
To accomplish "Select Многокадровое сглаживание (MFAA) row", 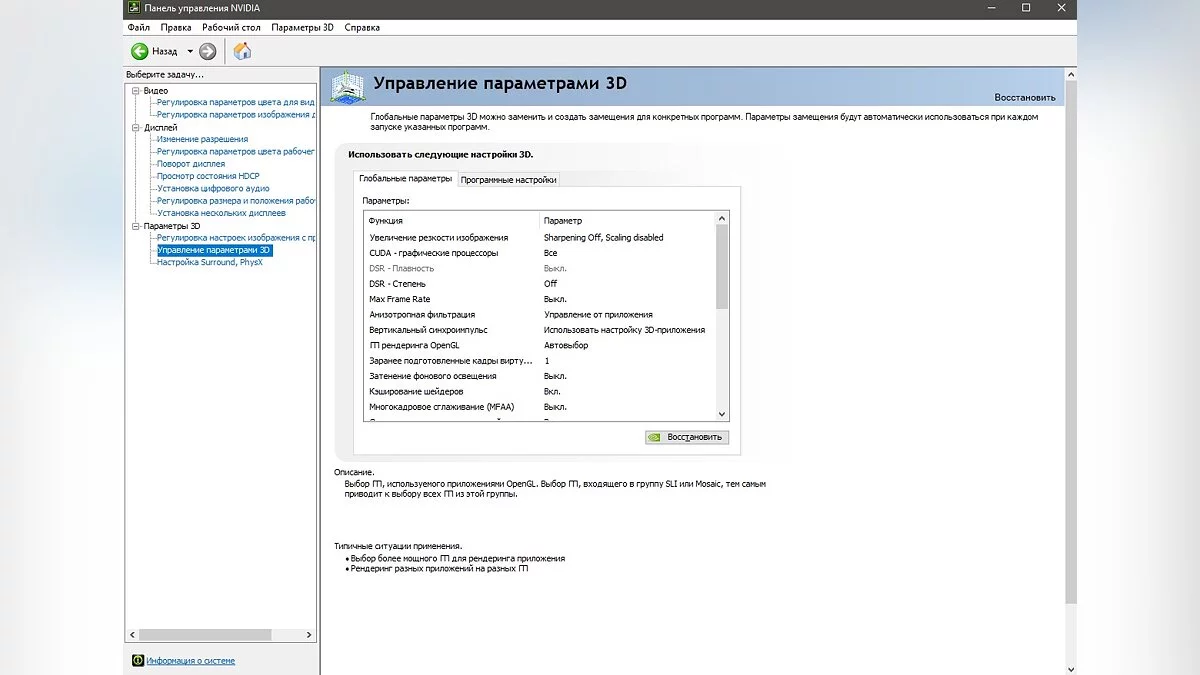I will [x=539, y=407].
